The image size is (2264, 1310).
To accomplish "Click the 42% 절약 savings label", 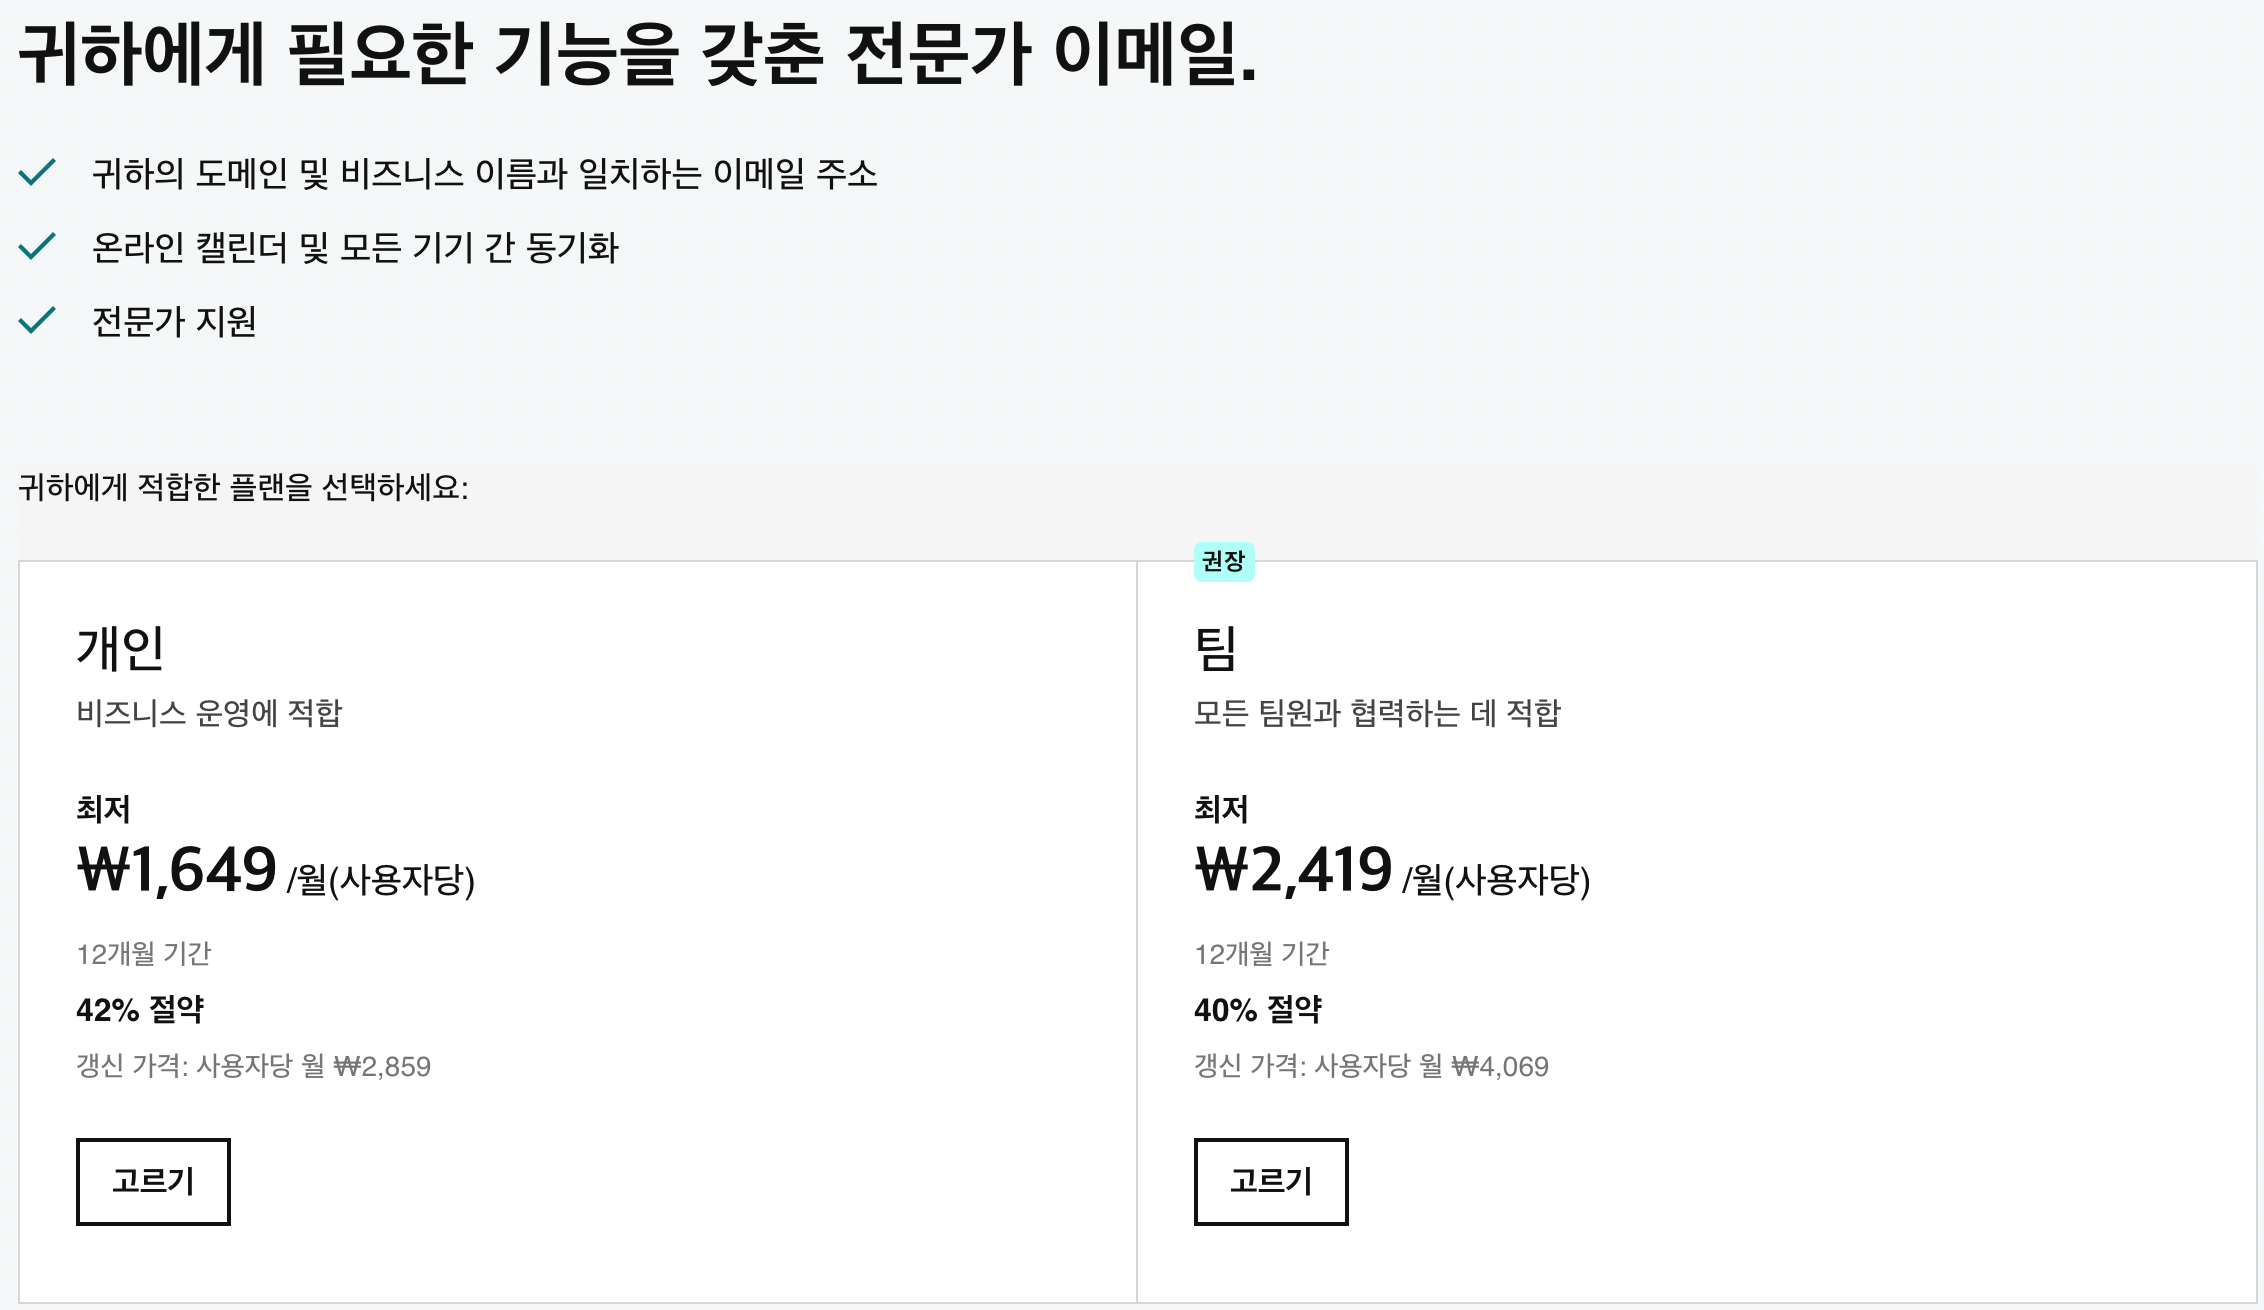I will tap(140, 1010).
